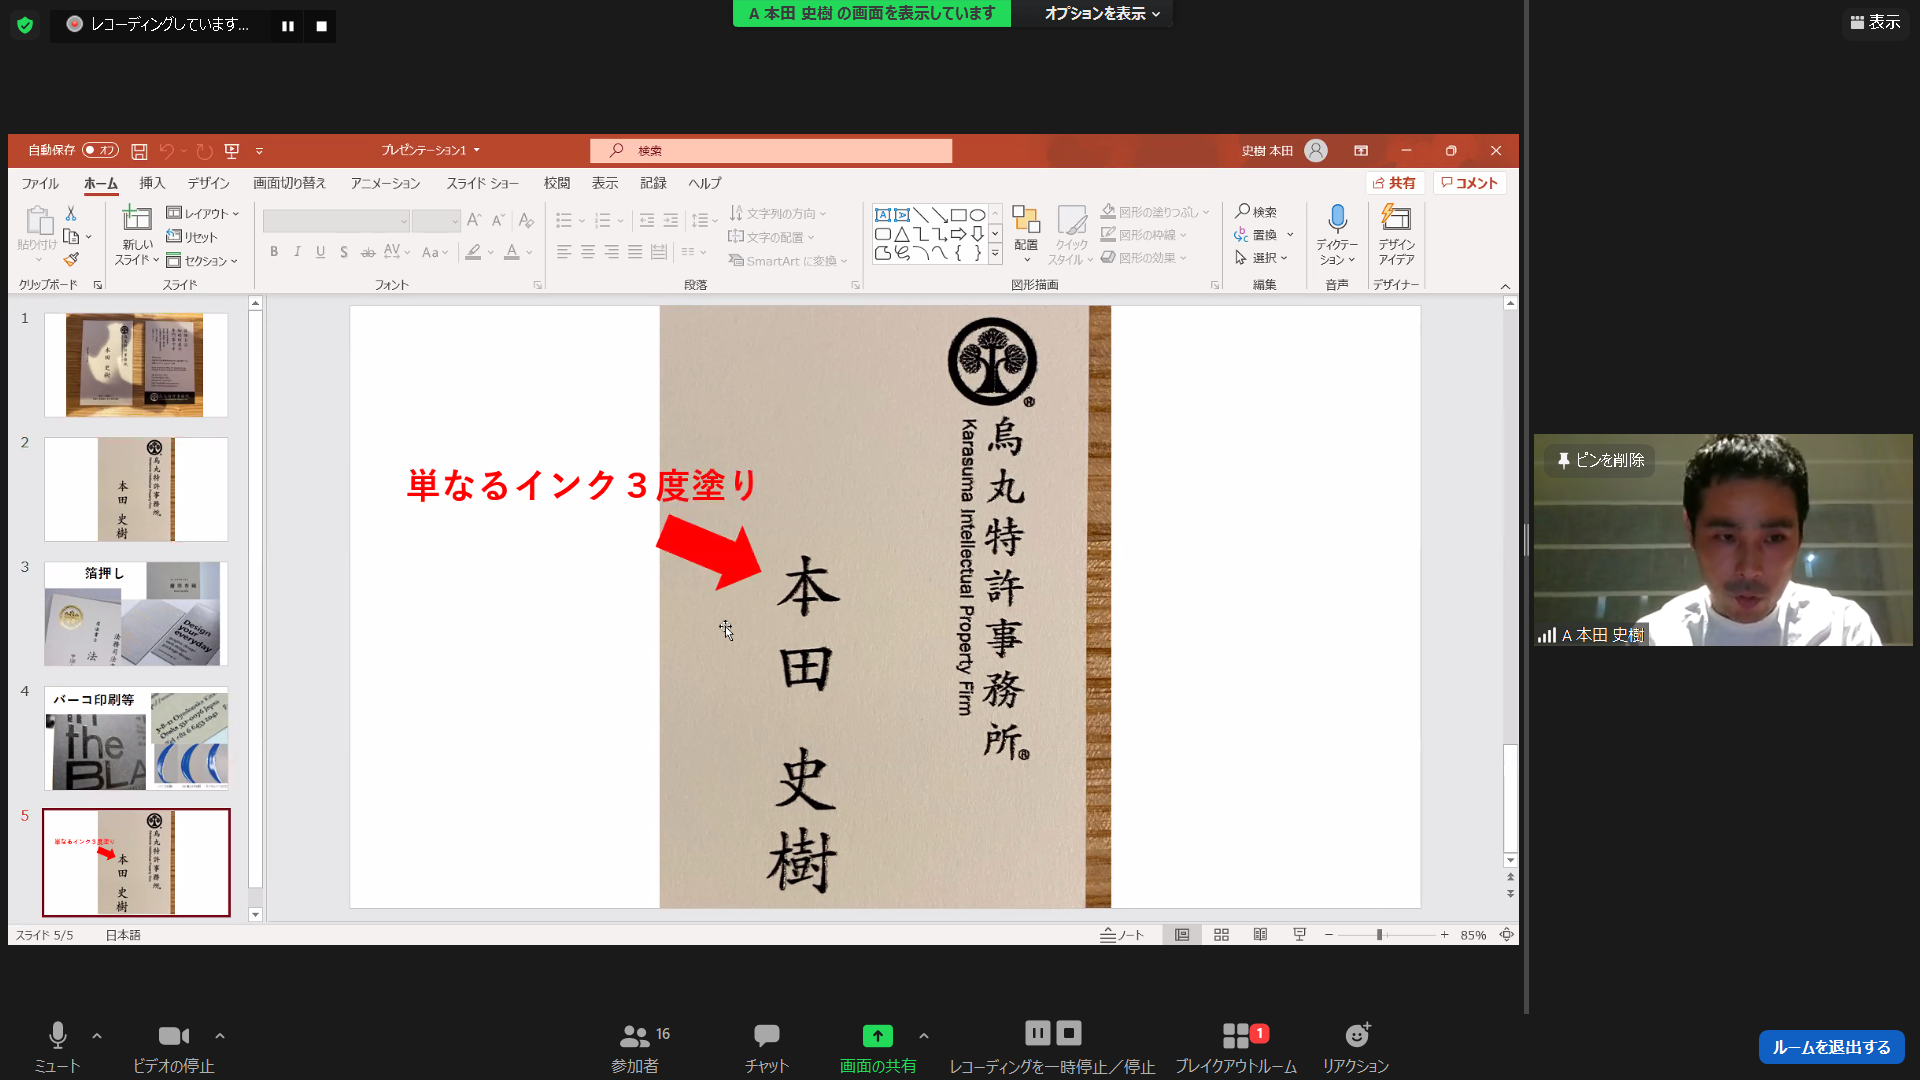Open the font name combo box
Screen dimensions: 1920x1080
pyautogui.click(x=336, y=221)
